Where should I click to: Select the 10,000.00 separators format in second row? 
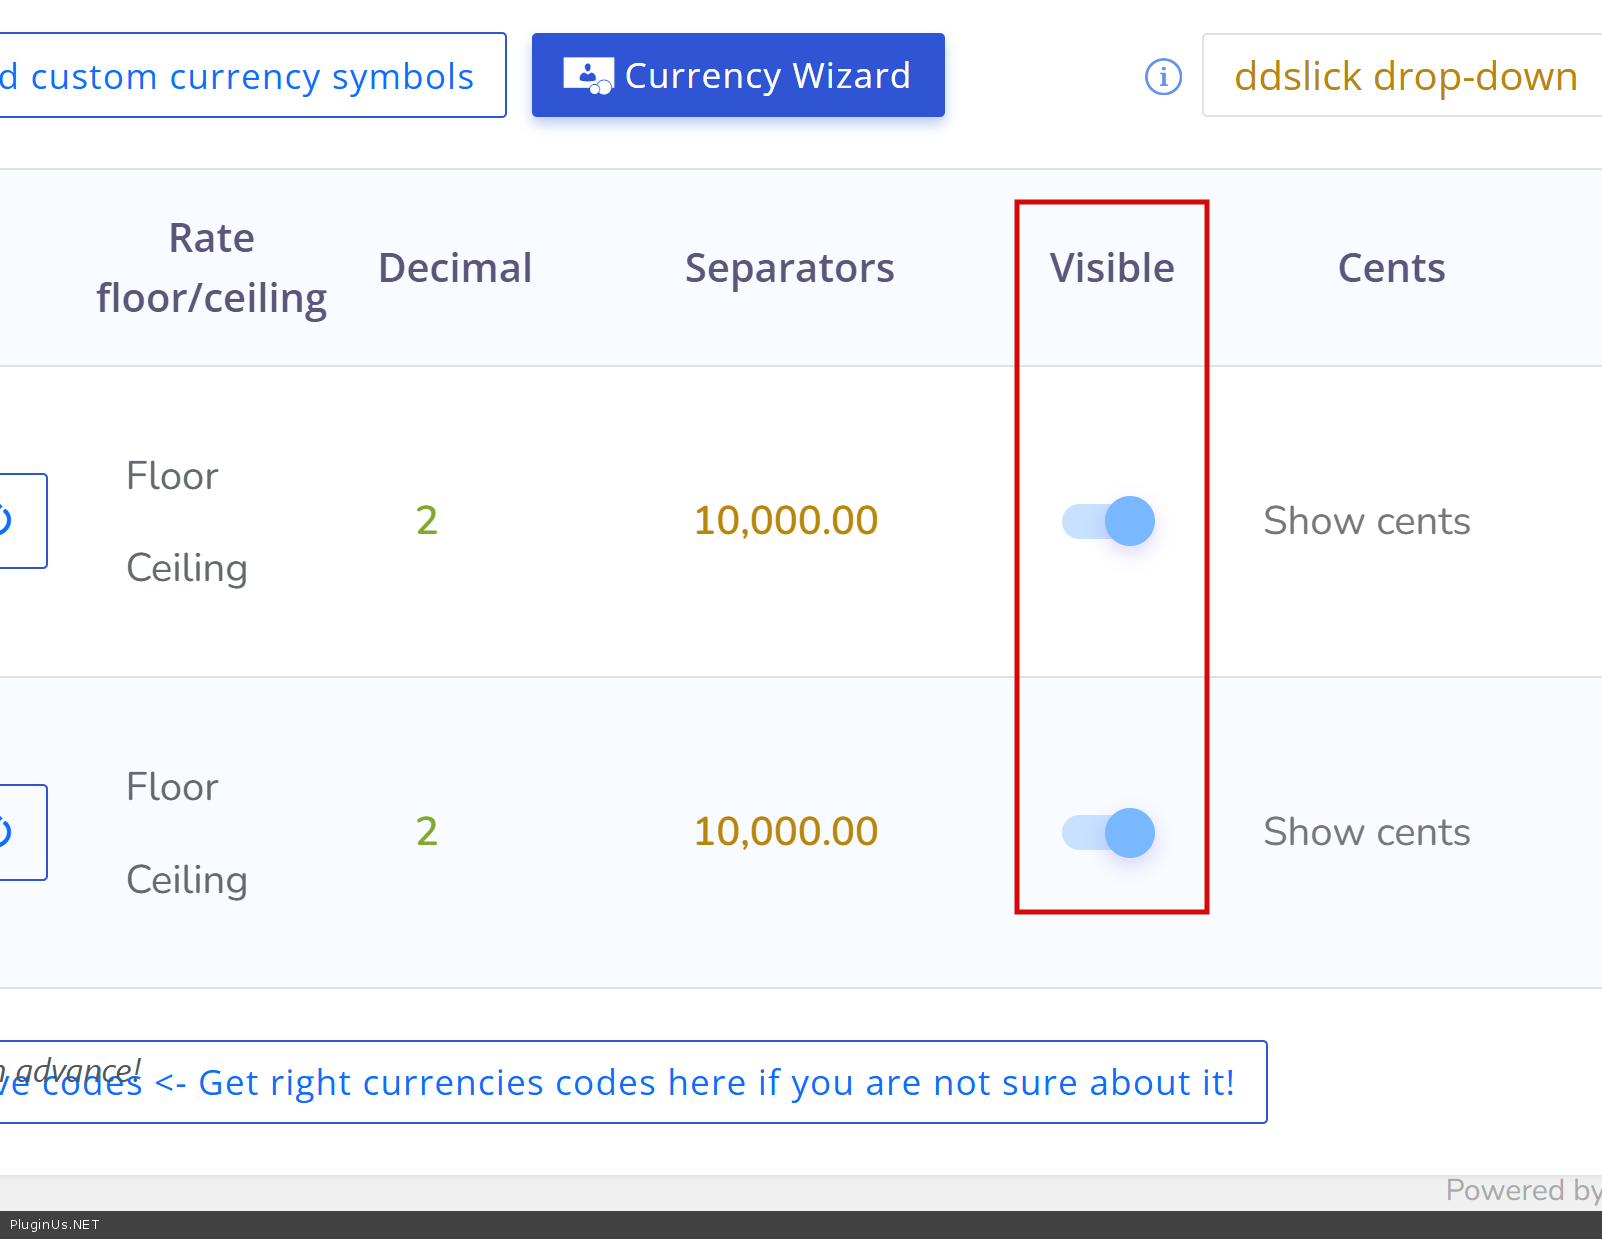tap(786, 831)
